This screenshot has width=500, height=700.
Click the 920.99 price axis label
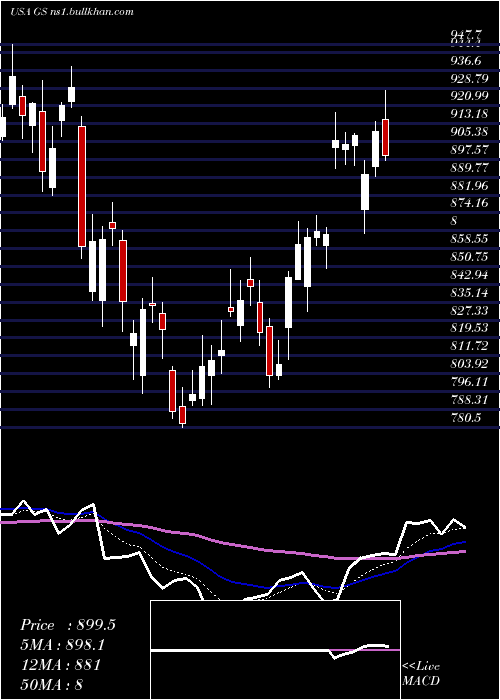[x=469, y=96]
